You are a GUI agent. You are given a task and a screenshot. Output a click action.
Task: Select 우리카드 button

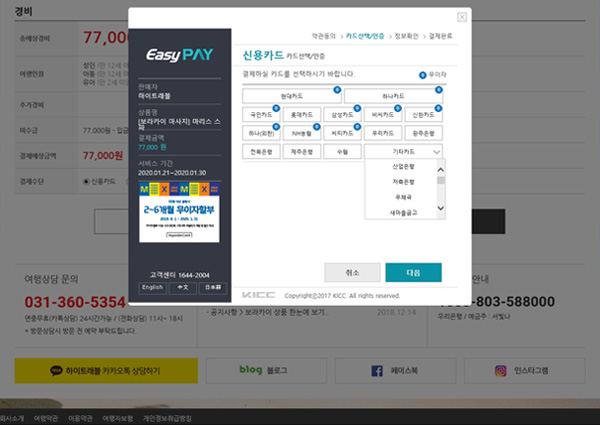(x=383, y=133)
